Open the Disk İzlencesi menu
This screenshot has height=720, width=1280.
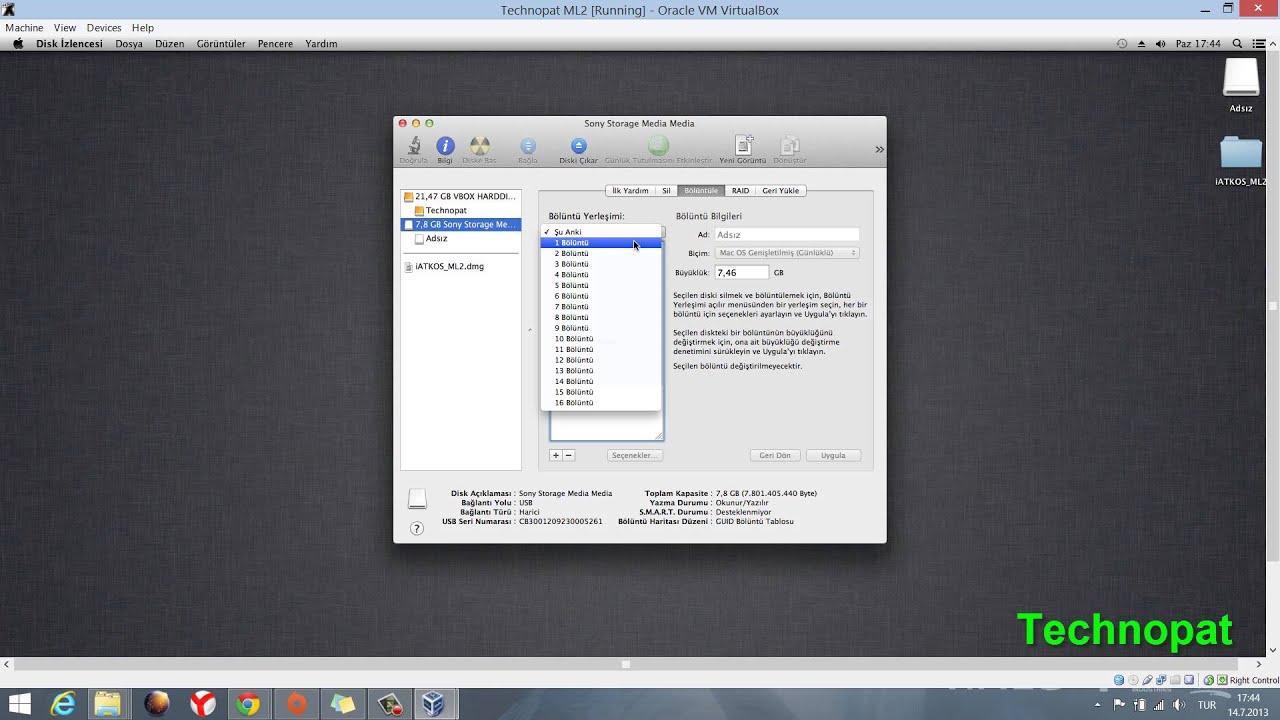point(69,44)
